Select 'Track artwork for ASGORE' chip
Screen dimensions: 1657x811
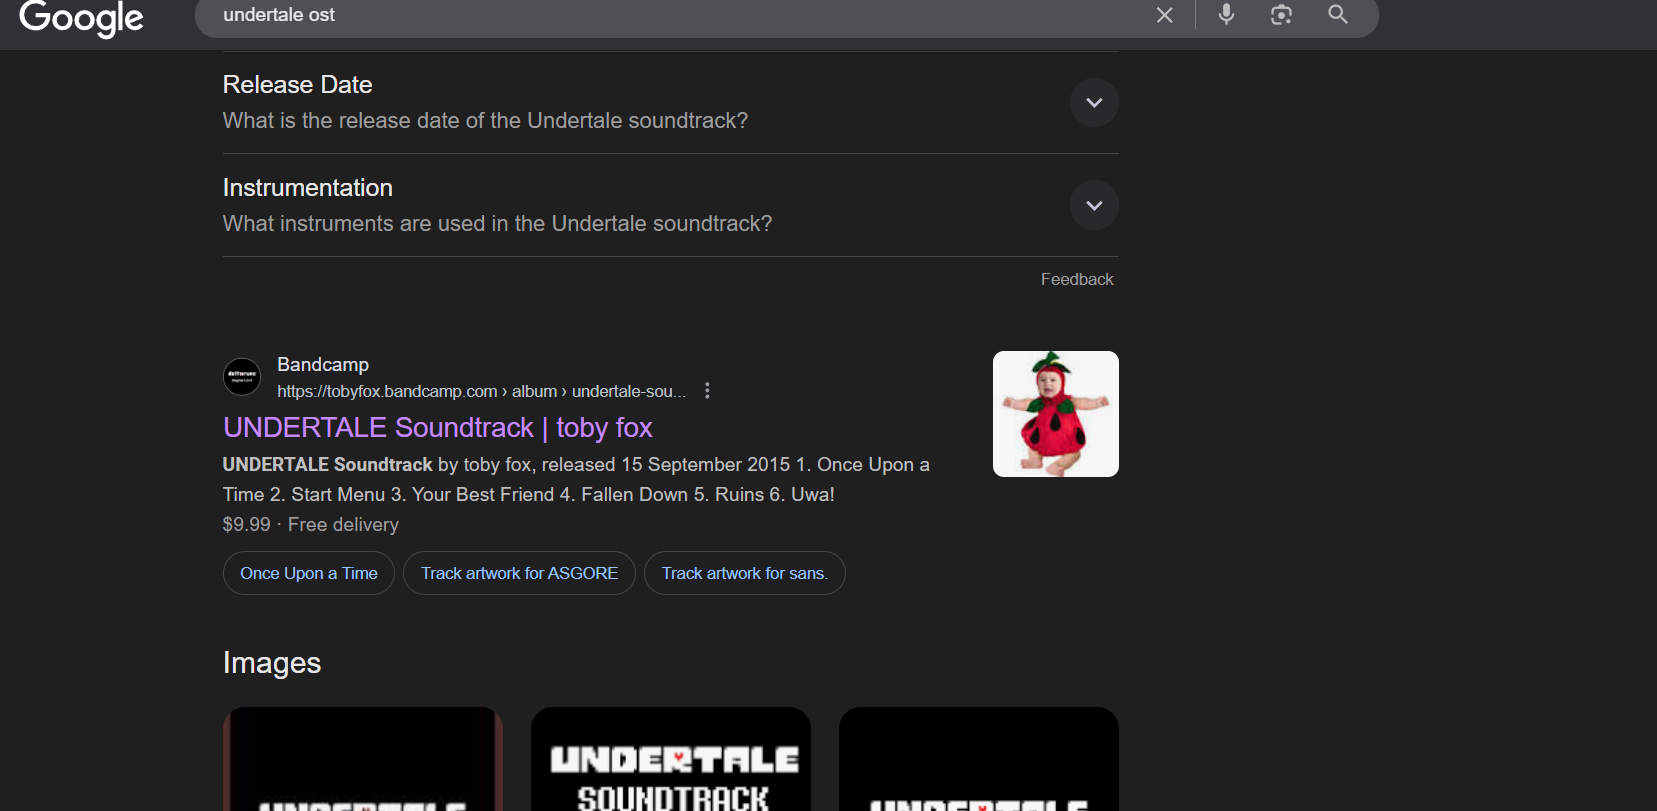pyautogui.click(x=519, y=573)
